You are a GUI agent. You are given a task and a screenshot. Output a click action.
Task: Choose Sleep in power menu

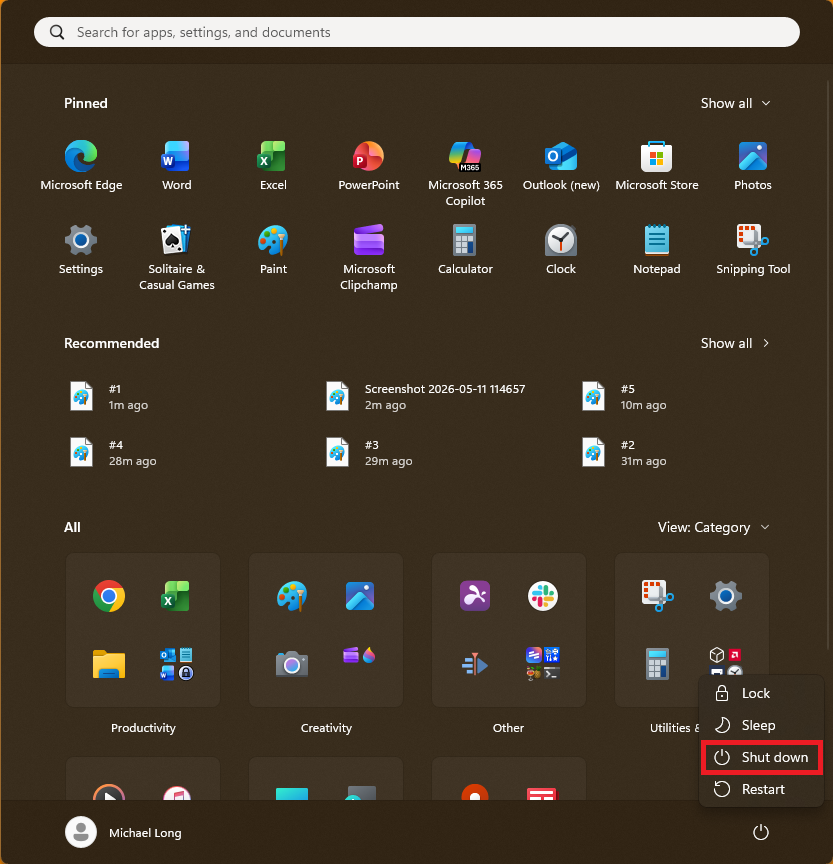(x=761, y=725)
